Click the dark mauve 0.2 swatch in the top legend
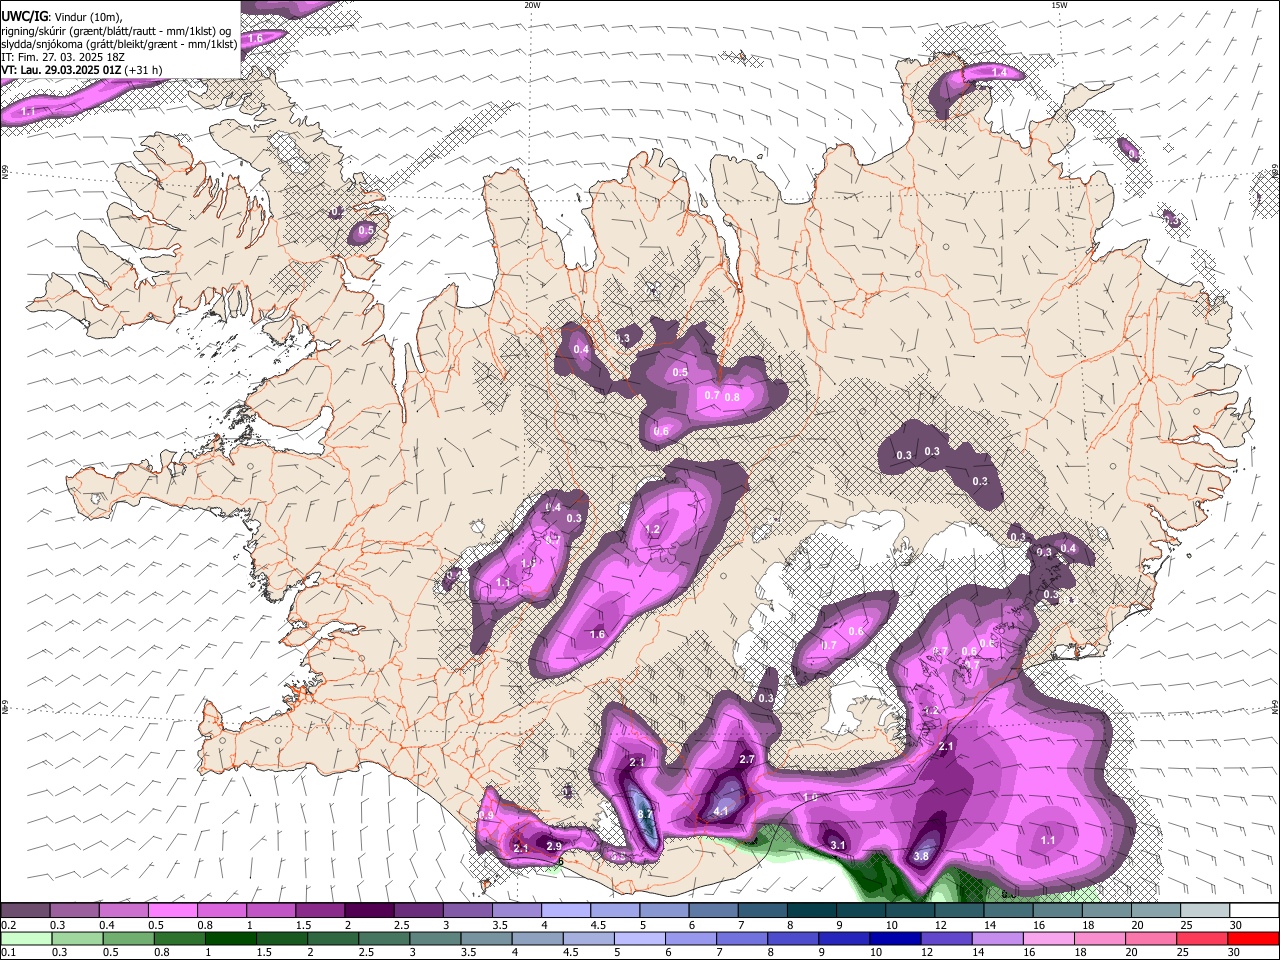Screen dimensions: 1280x960 pyautogui.click(x=25, y=910)
